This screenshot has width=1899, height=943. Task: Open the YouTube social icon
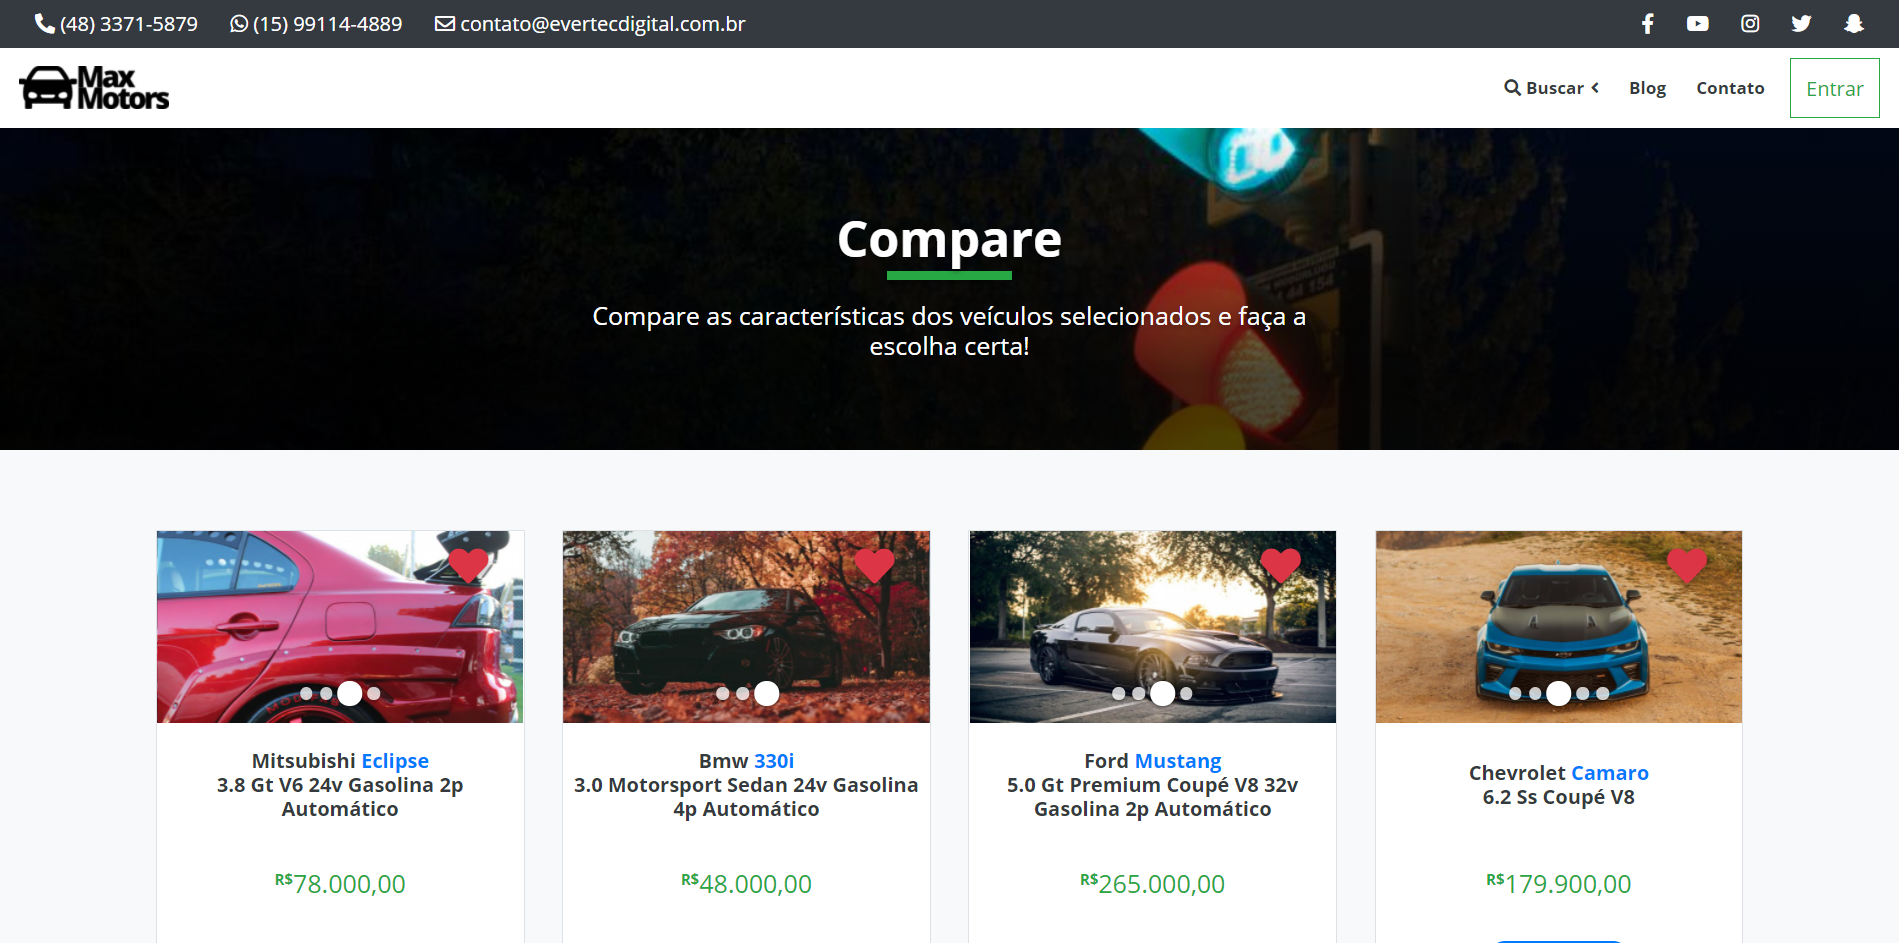click(x=1698, y=24)
